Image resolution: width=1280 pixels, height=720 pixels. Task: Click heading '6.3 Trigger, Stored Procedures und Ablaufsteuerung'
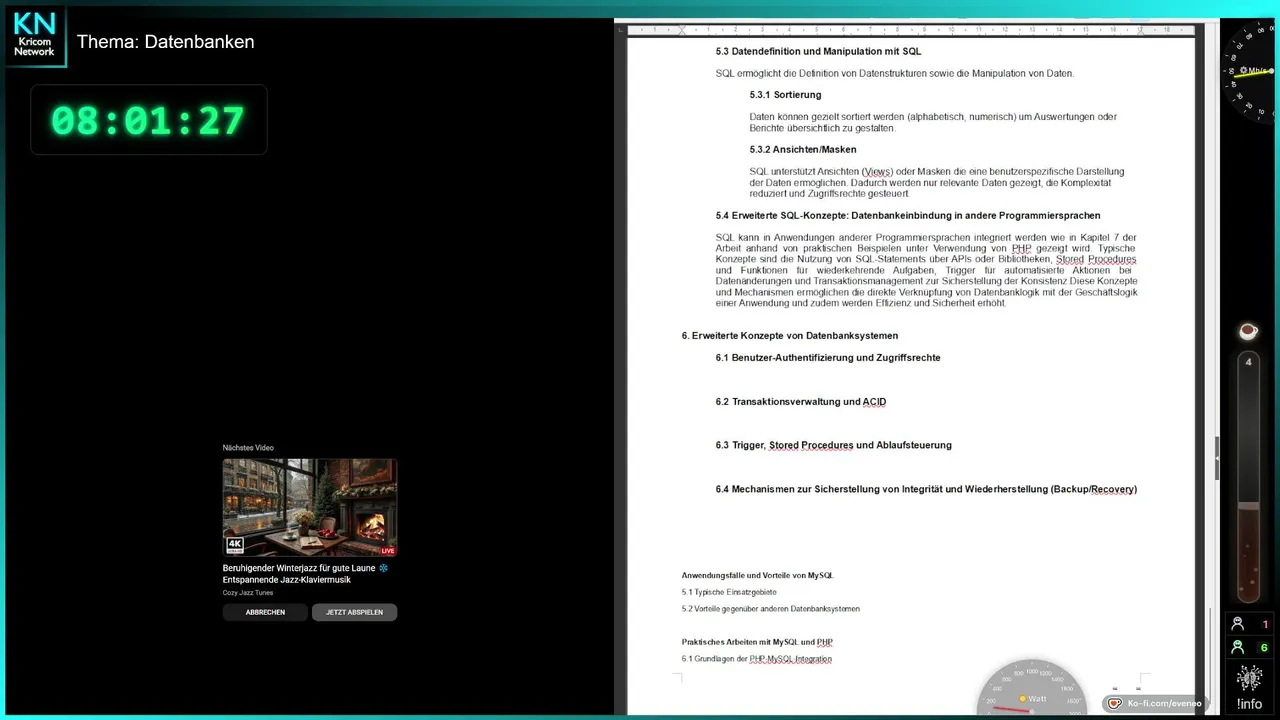click(x=834, y=446)
